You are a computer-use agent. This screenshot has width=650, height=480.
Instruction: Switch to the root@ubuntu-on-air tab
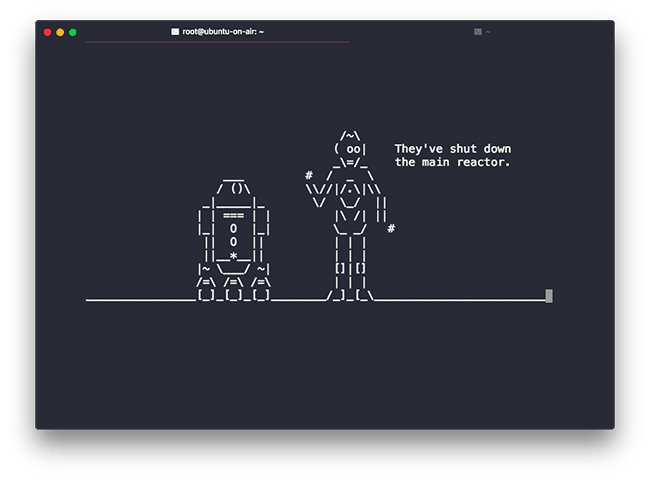point(217,32)
